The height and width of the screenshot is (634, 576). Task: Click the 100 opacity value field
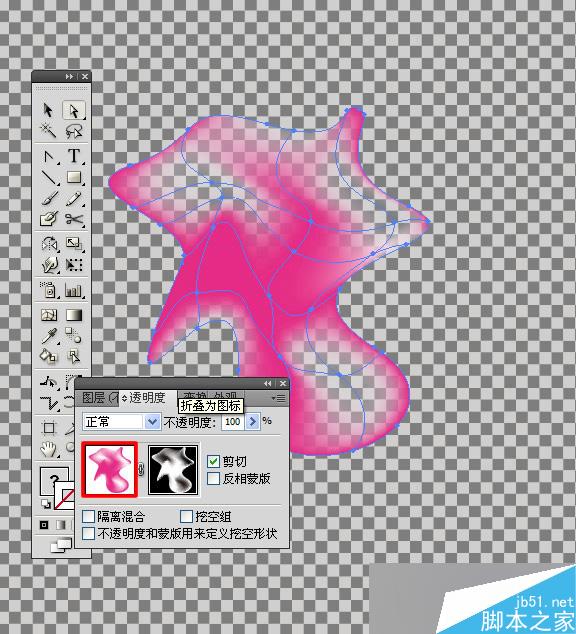[232, 422]
